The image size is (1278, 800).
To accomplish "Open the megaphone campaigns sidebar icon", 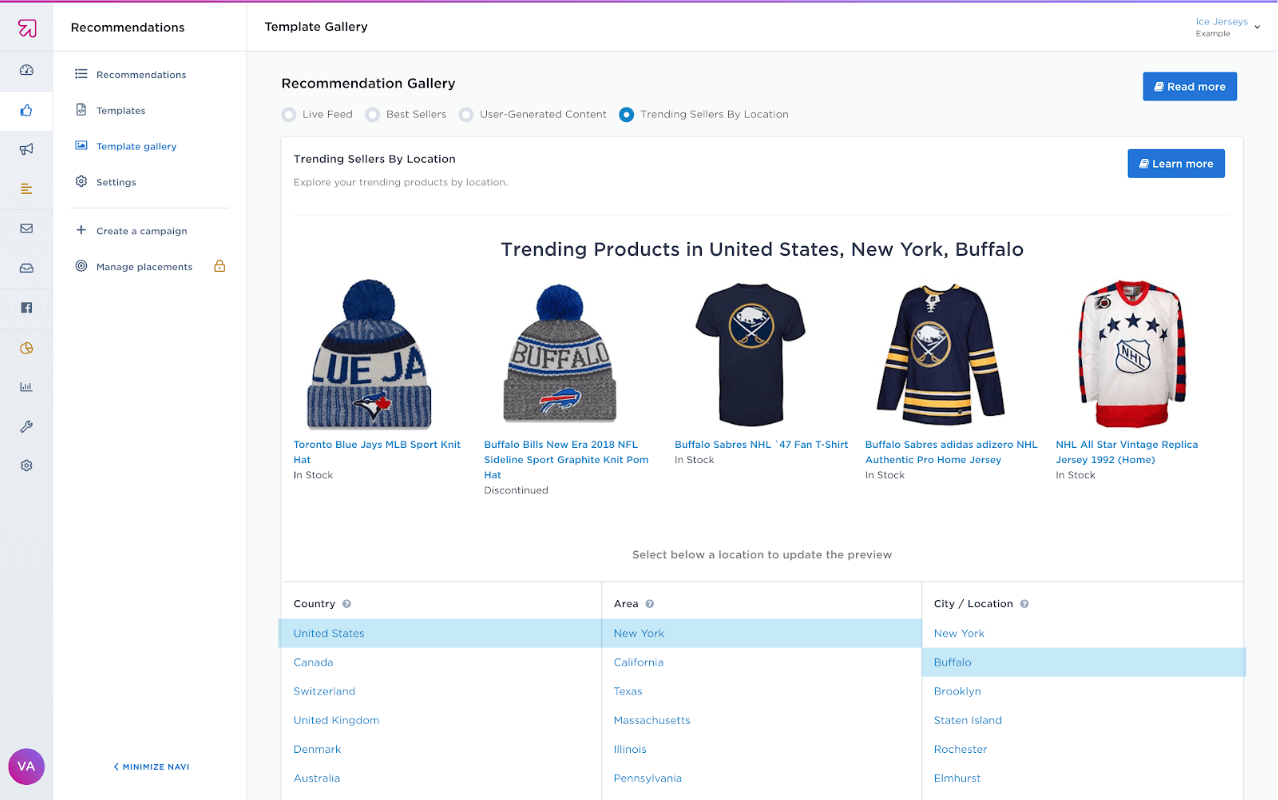I will (27, 149).
